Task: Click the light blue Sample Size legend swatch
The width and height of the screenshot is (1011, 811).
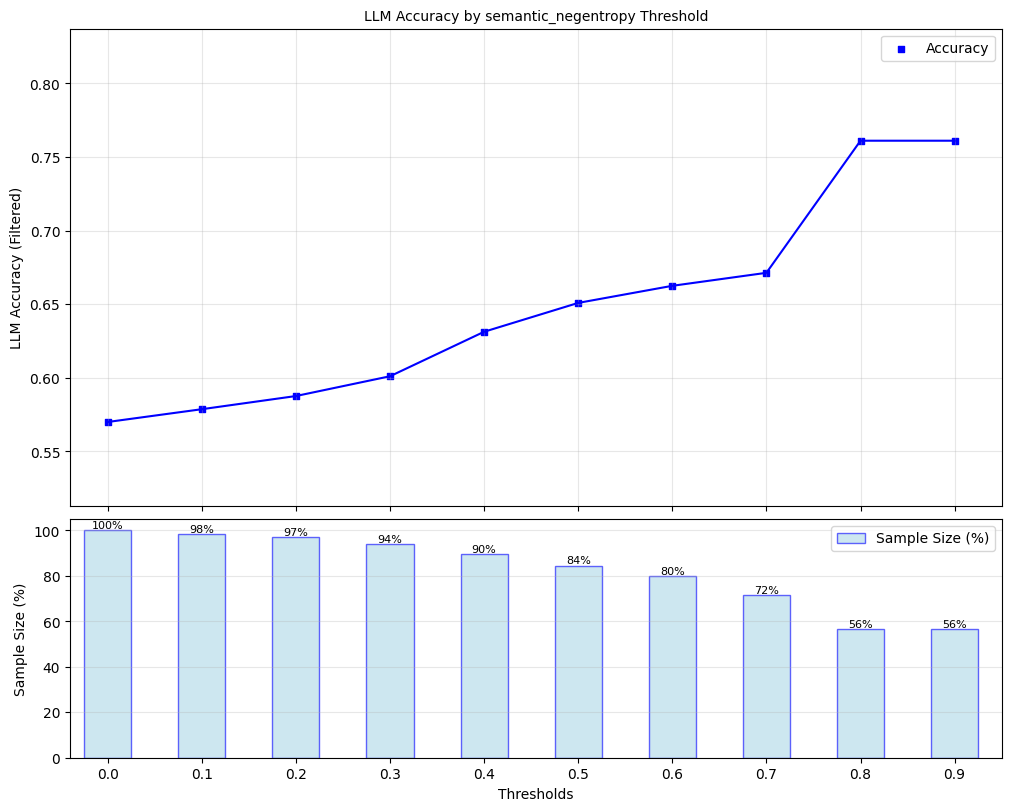Action: [x=851, y=538]
